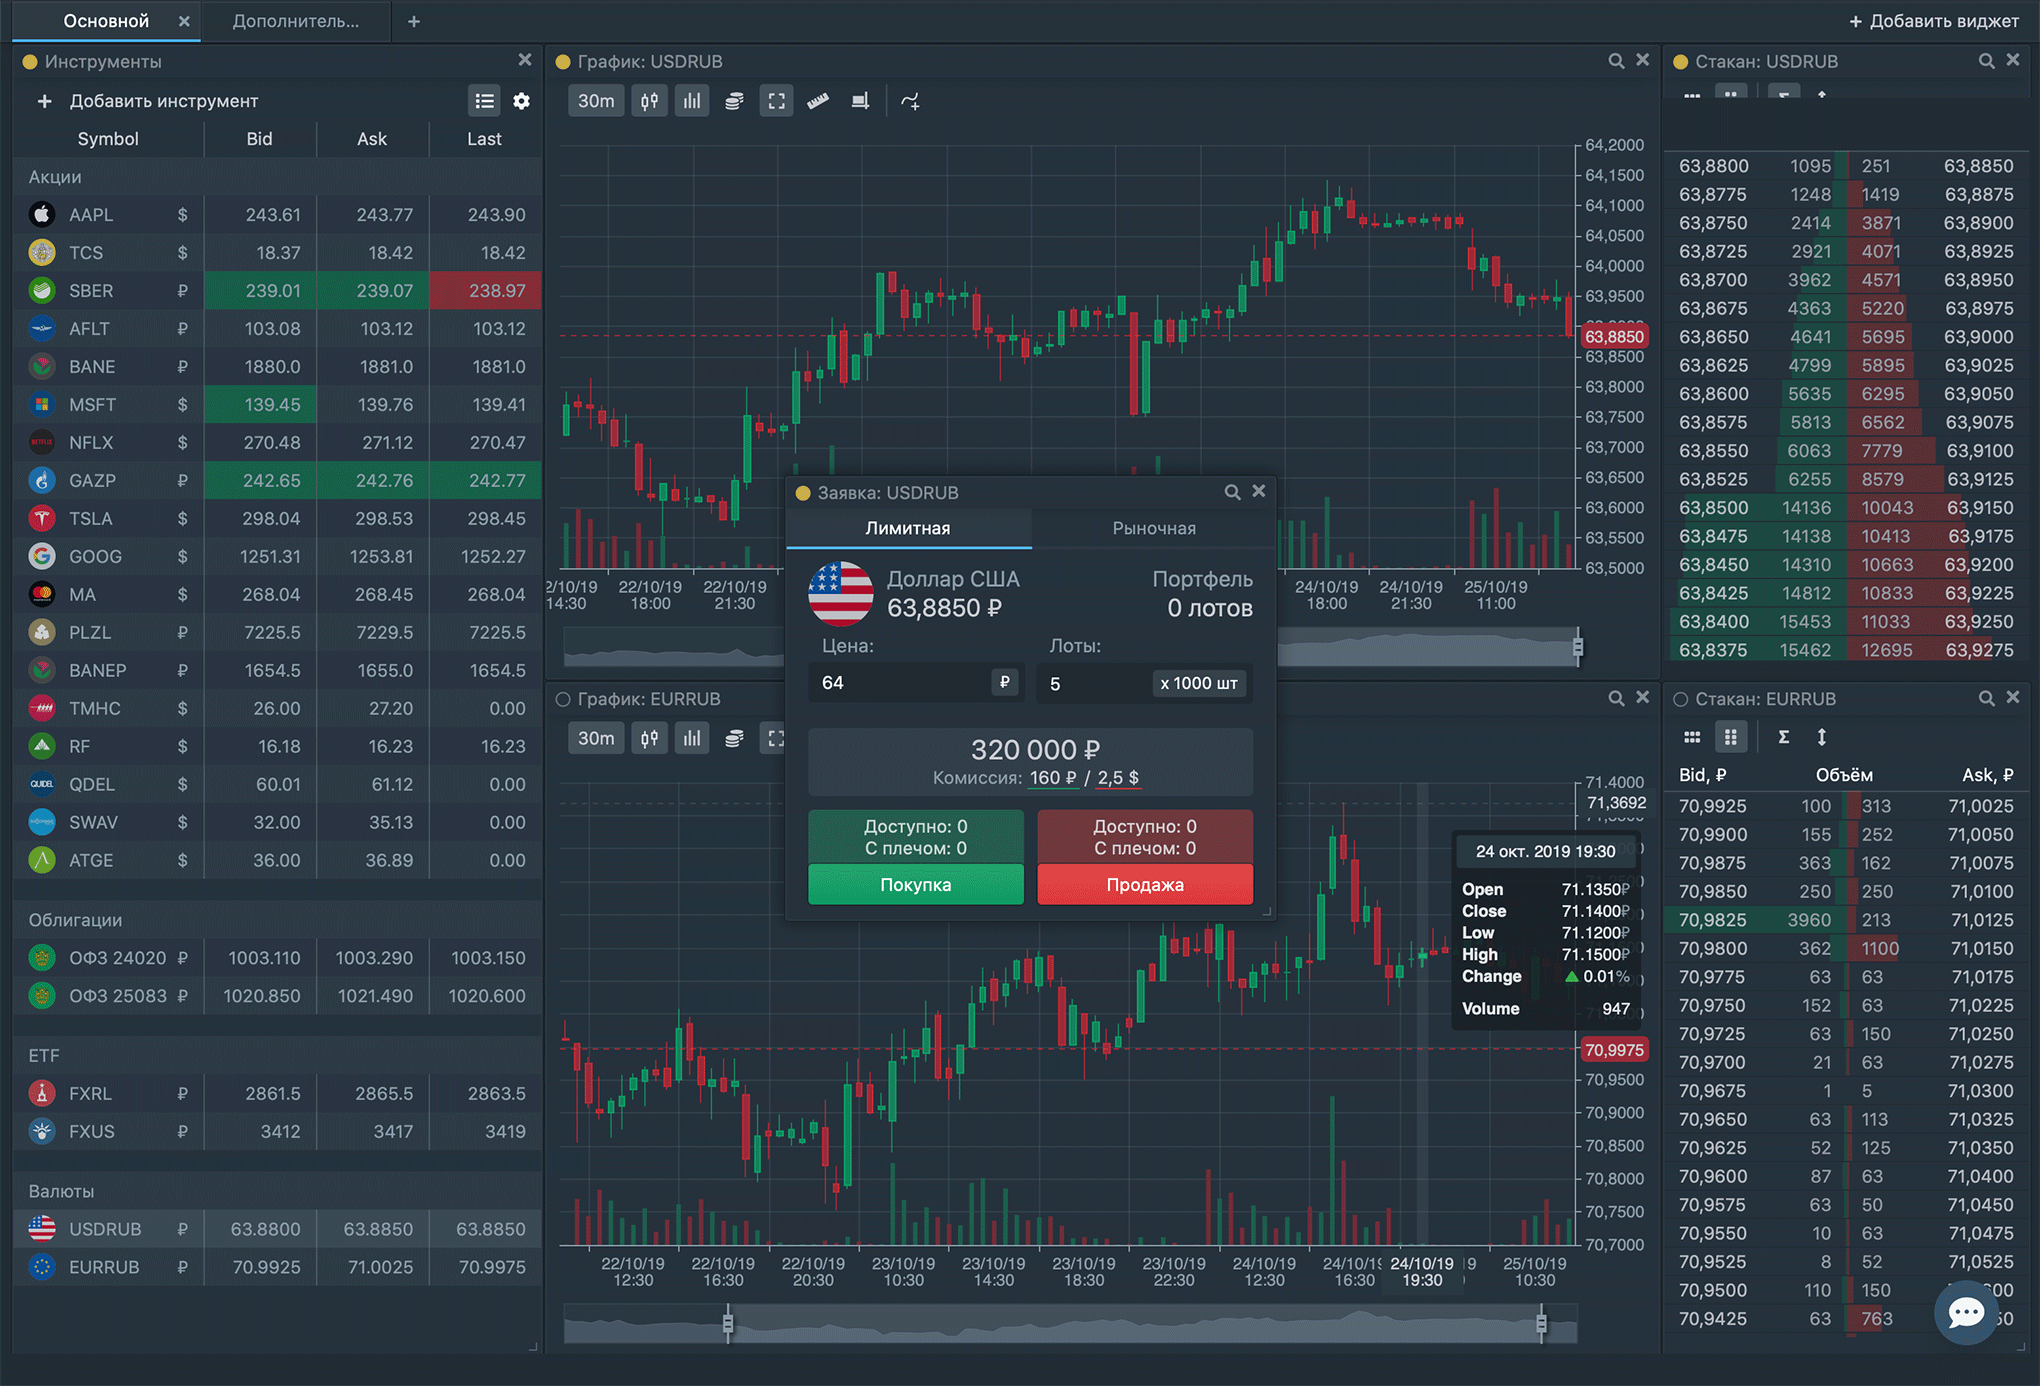Toggle fullscreen mode for USDRUB chart
The width and height of the screenshot is (2040, 1386).
776,101
